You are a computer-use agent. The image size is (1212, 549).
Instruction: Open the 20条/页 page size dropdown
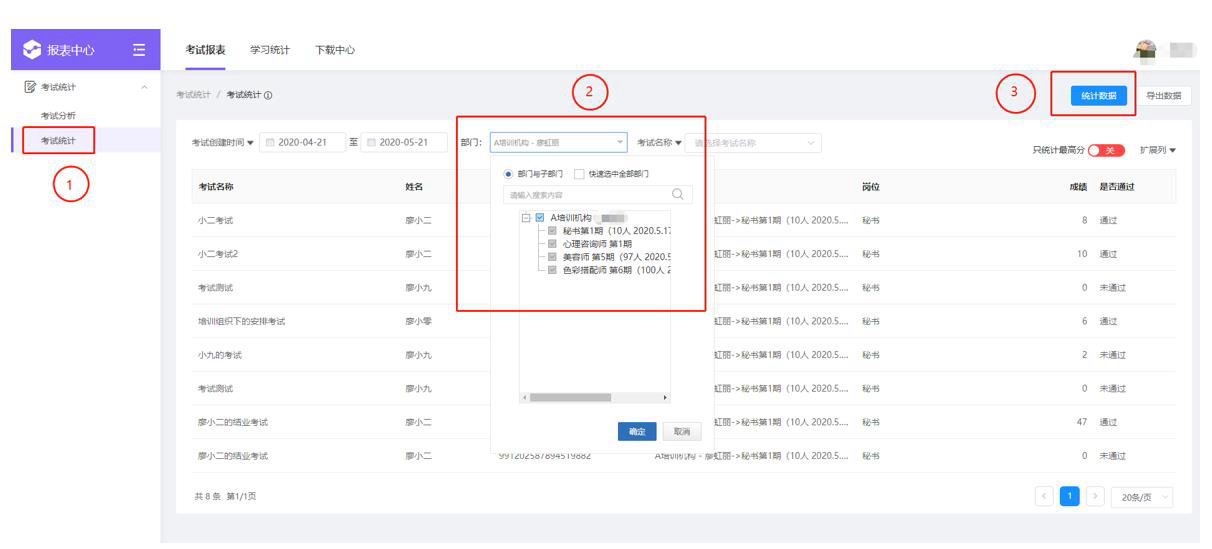coord(1141,497)
